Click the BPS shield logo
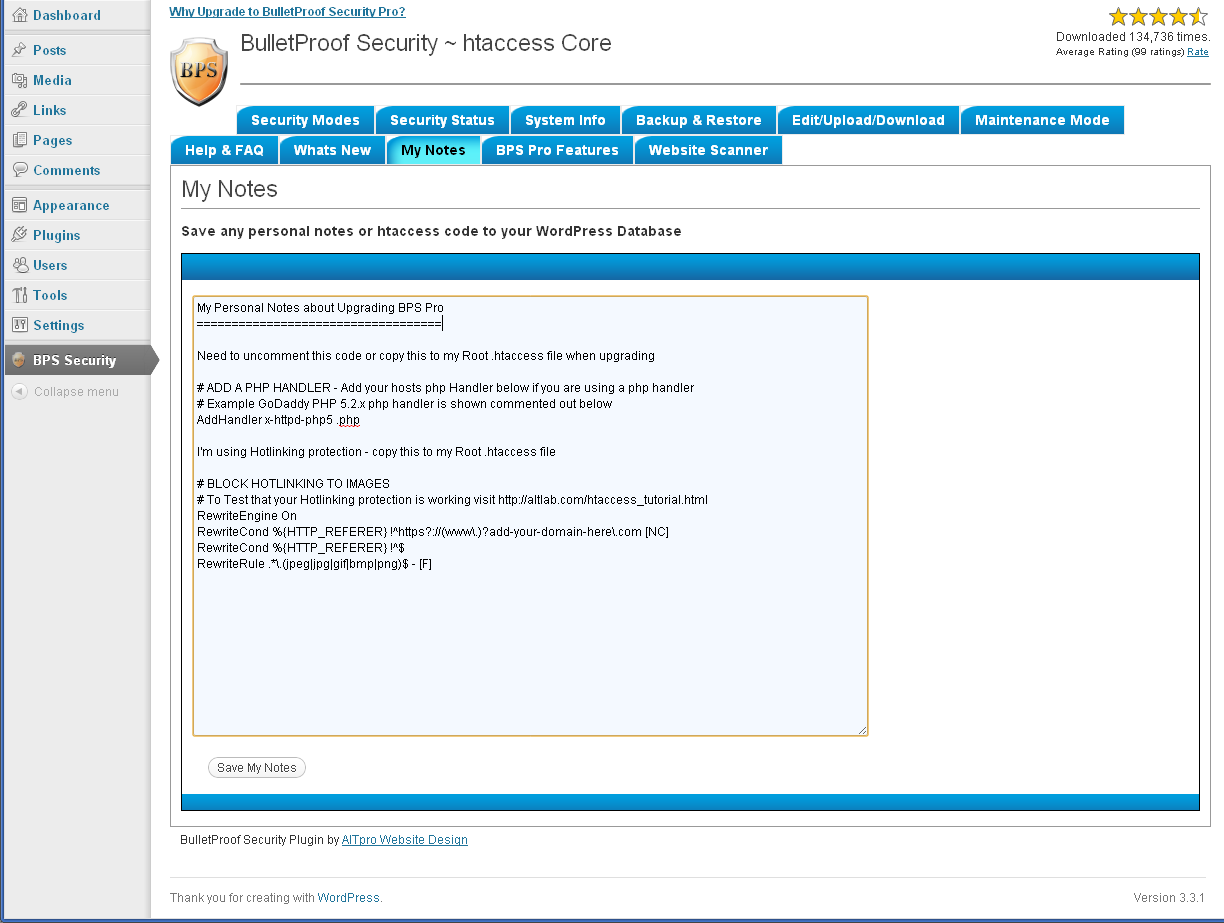The height and width of the screenshot is (923, 1224). point(199,71)
